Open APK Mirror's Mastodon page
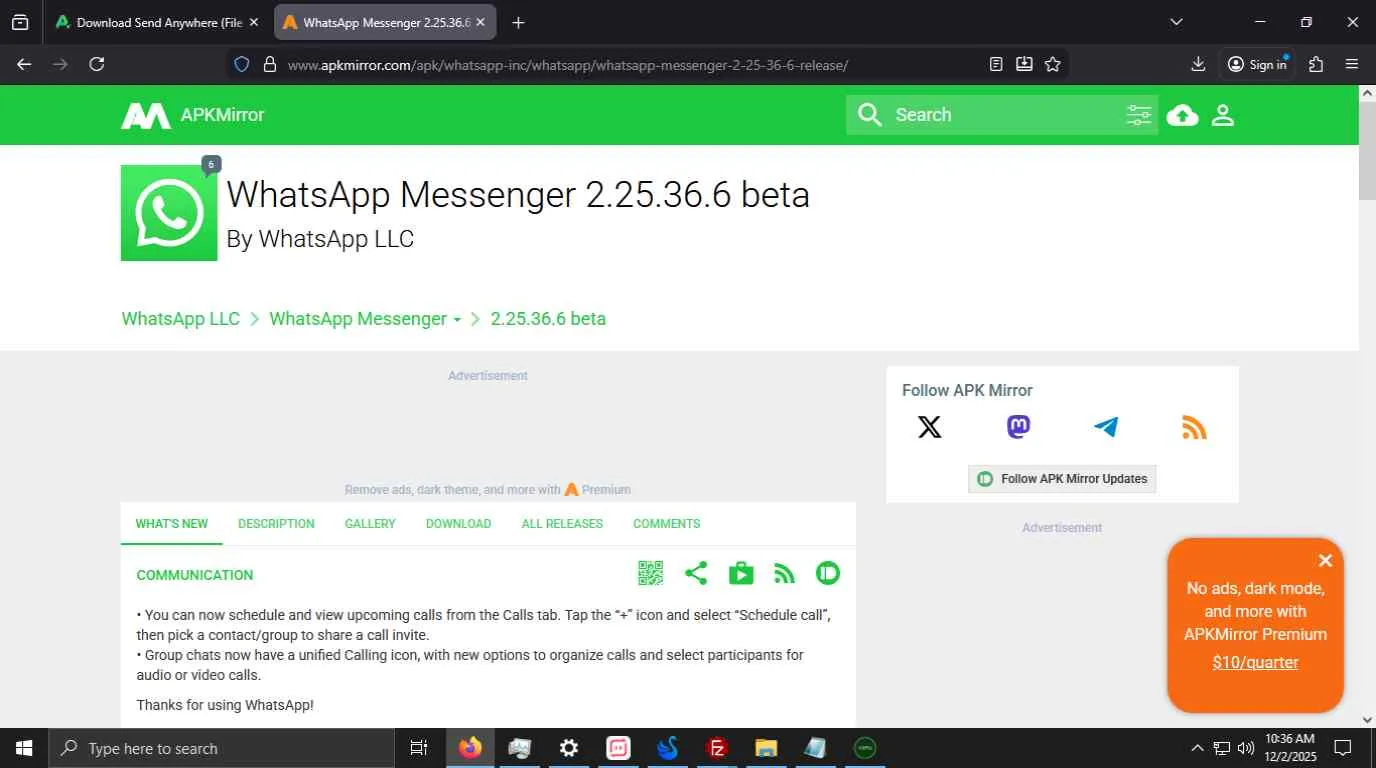The height and width of the screenshot is (768, 1376). pos(1018,427)
